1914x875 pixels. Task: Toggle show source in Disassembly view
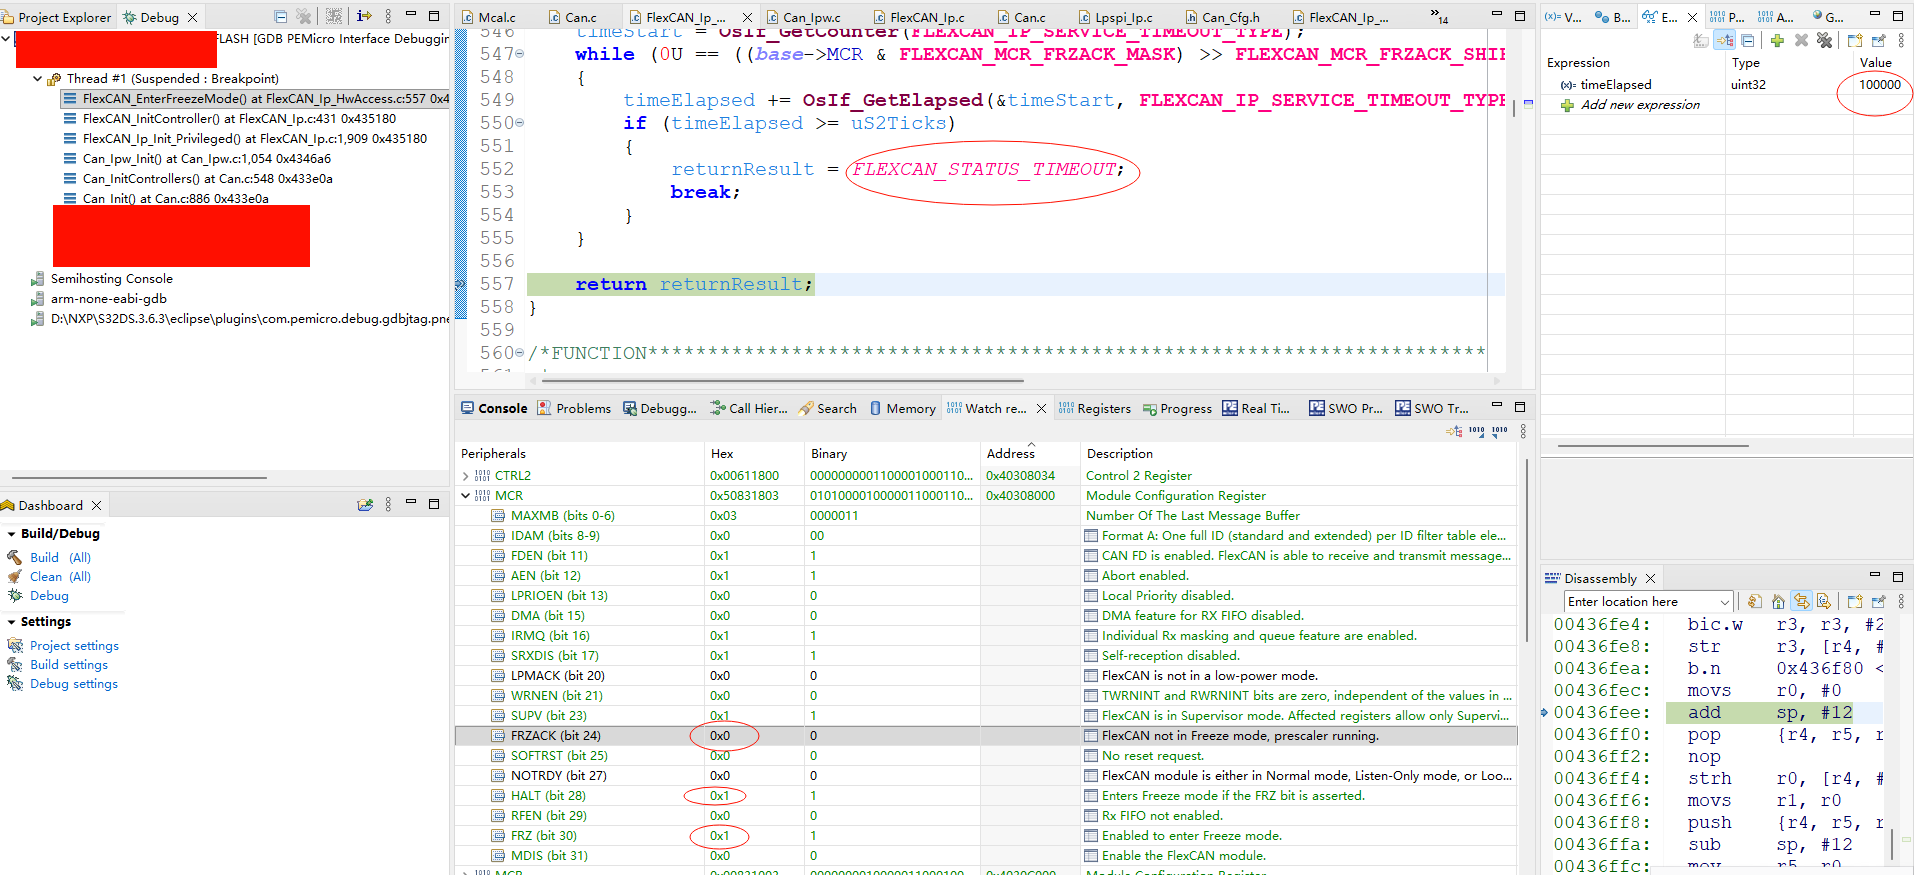tap(1824, 601)
